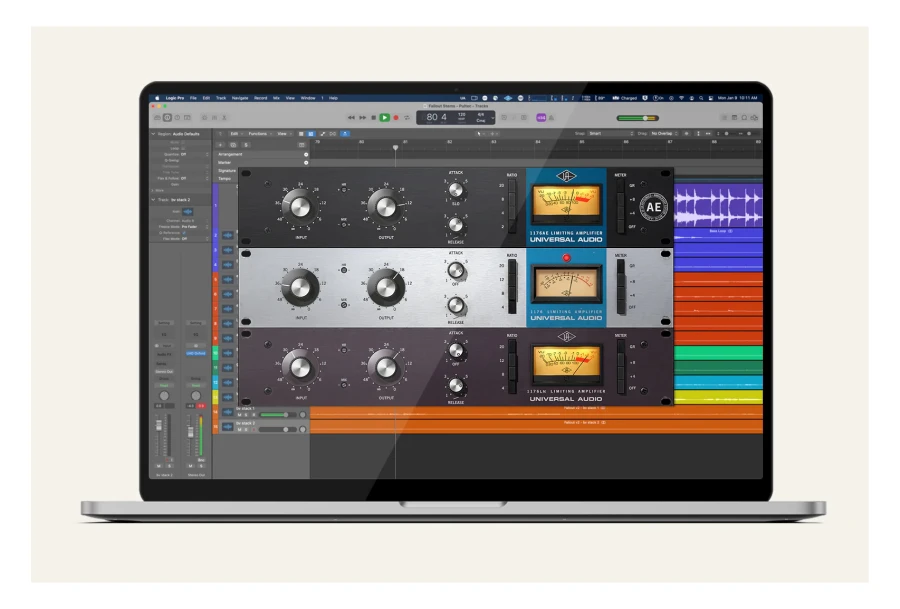The width and height of the screenshot is (900, 609).
Task: Click the silver 1176 Release knob
Action: click(456, 305)
